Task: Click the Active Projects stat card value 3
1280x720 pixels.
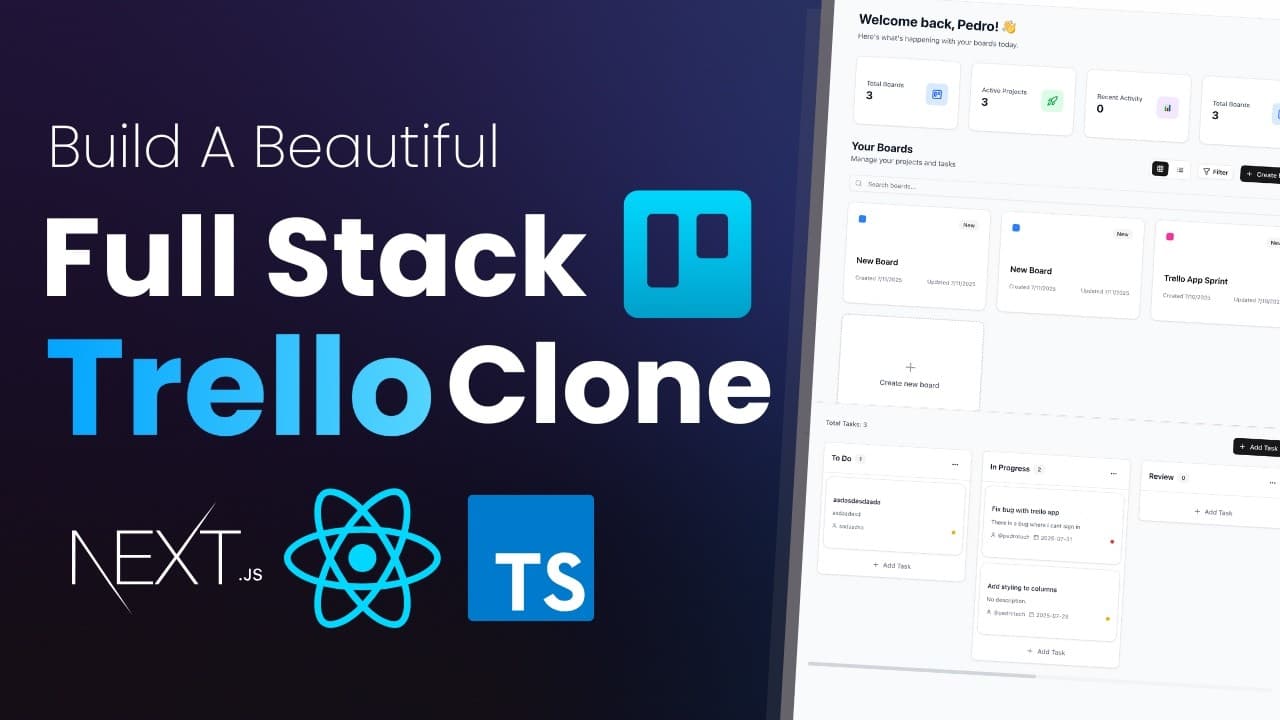Action: pyautogui.click(x=985, y=102)
